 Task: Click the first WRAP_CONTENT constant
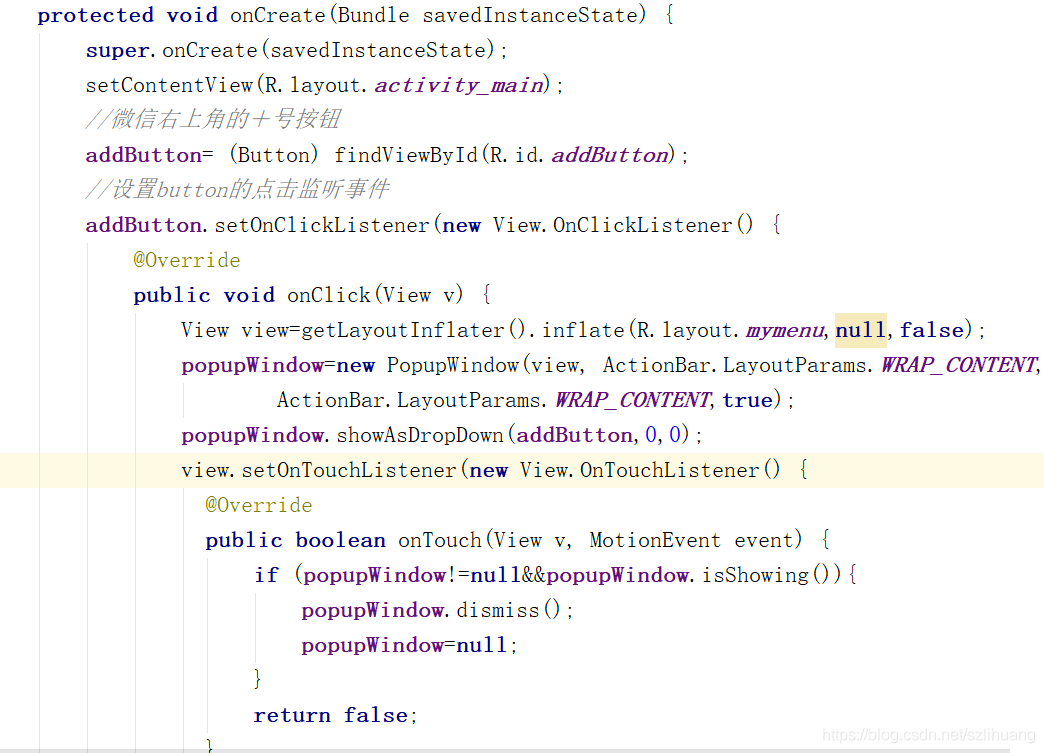[959, 365]
